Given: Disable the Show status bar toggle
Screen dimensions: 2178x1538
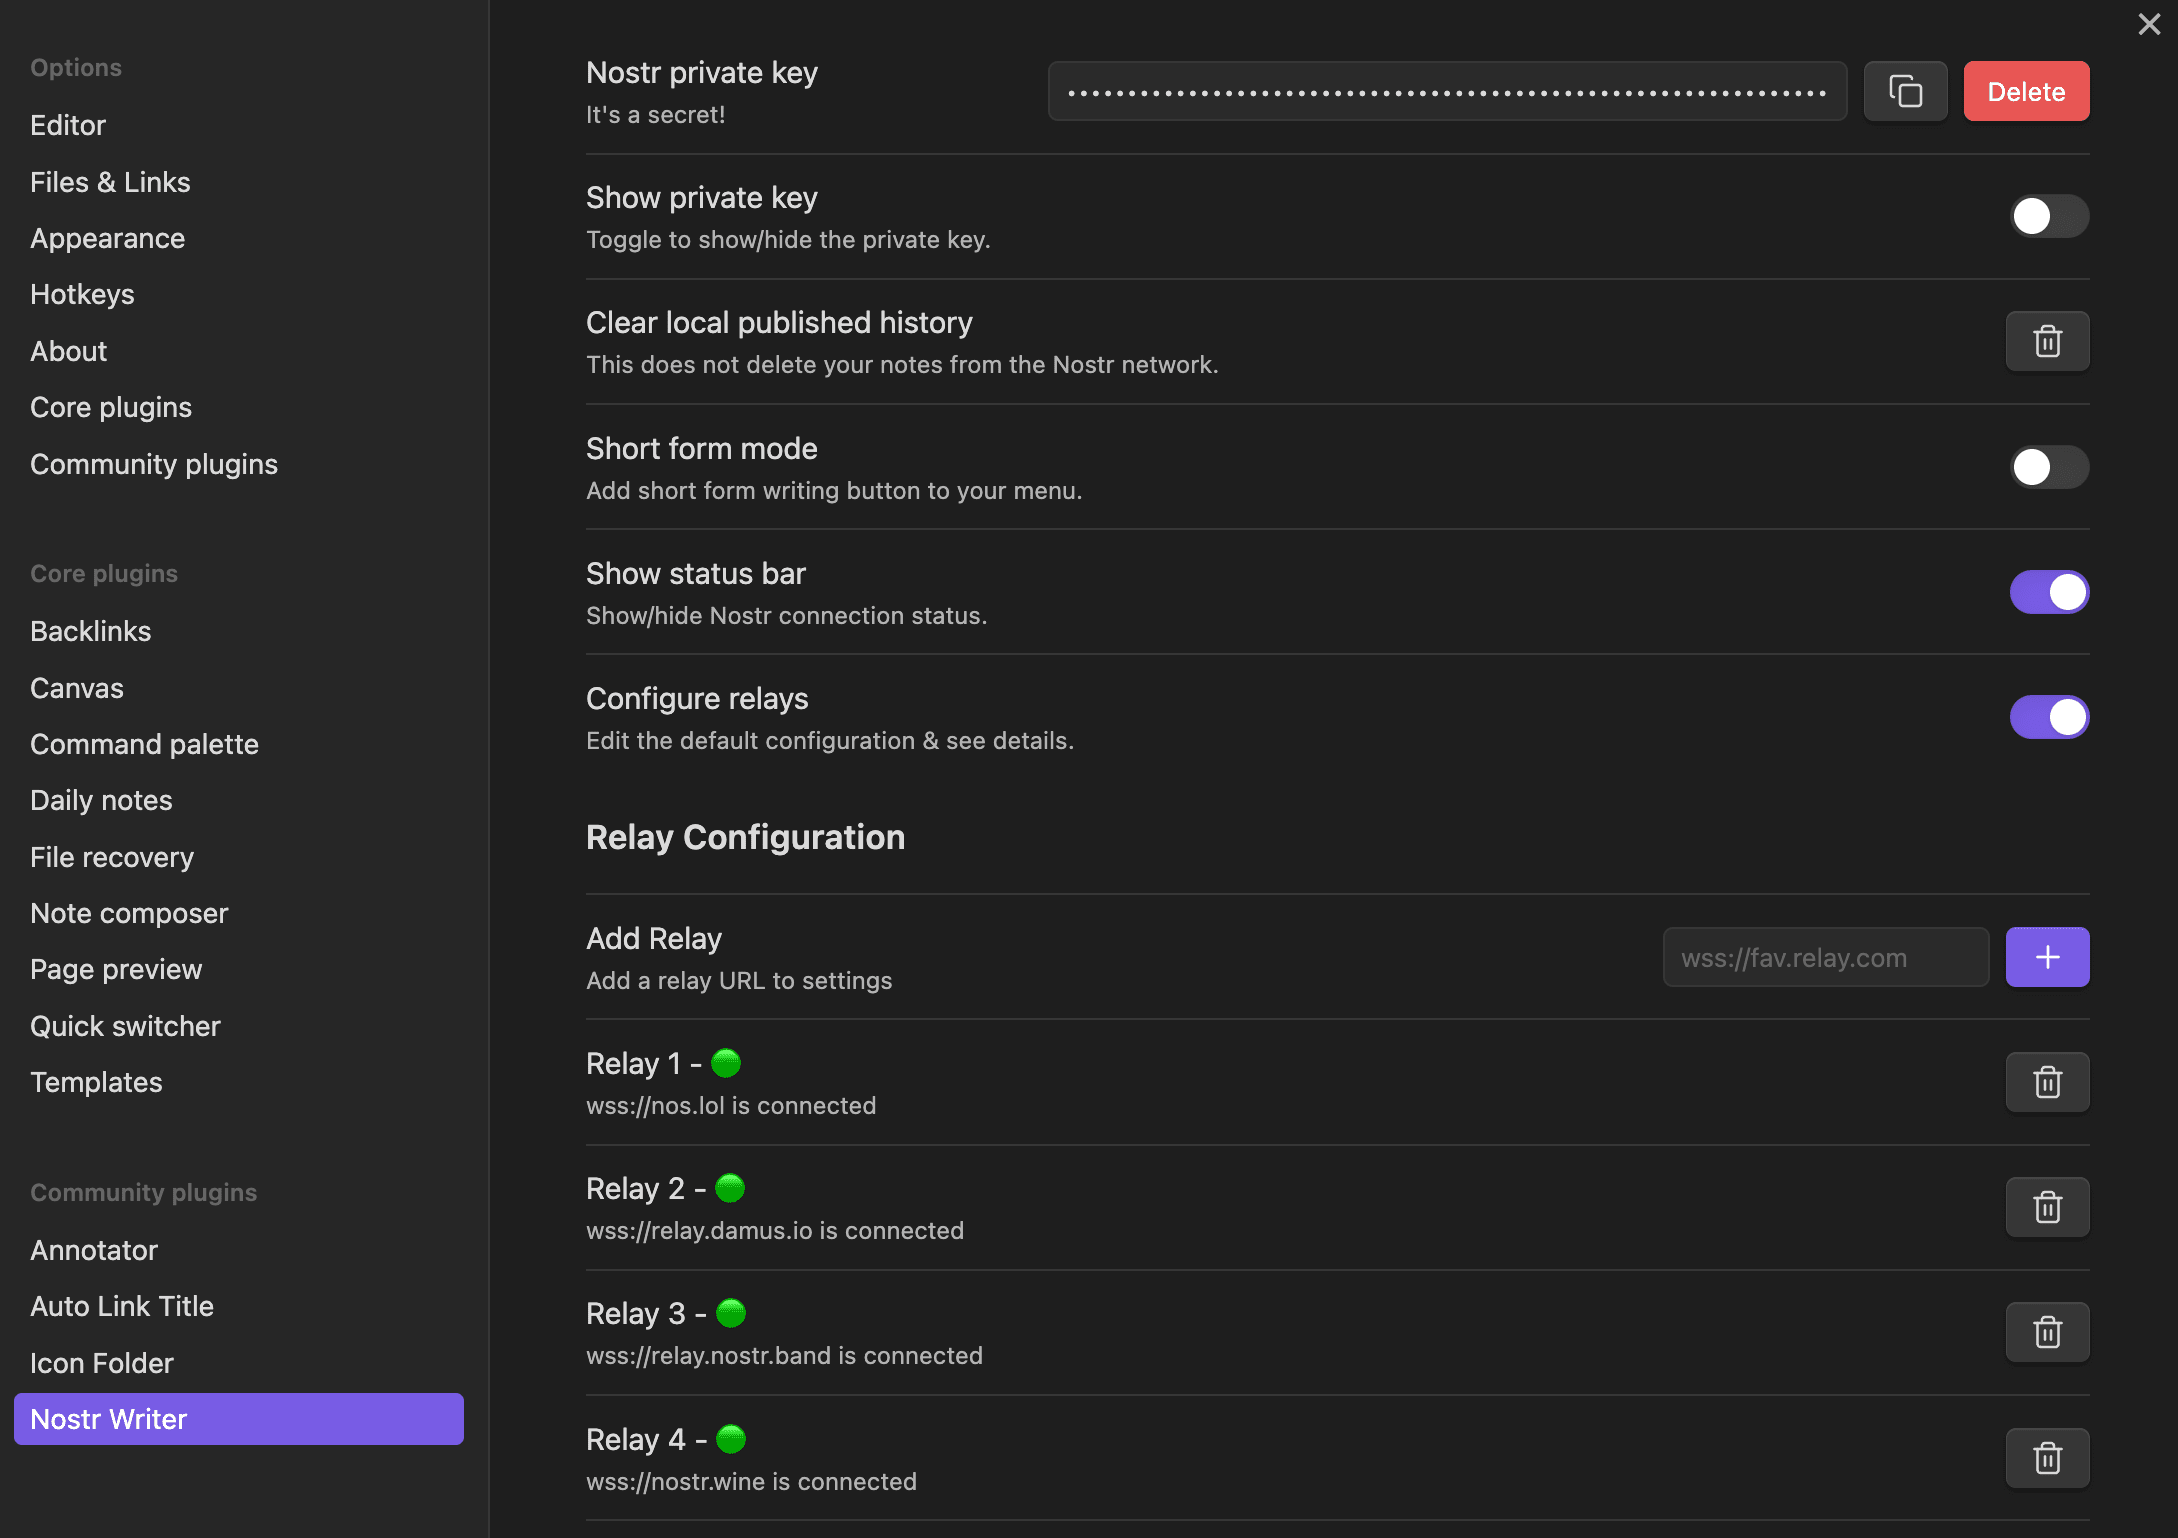Looking at the screenshot, I should [2050, 591].
